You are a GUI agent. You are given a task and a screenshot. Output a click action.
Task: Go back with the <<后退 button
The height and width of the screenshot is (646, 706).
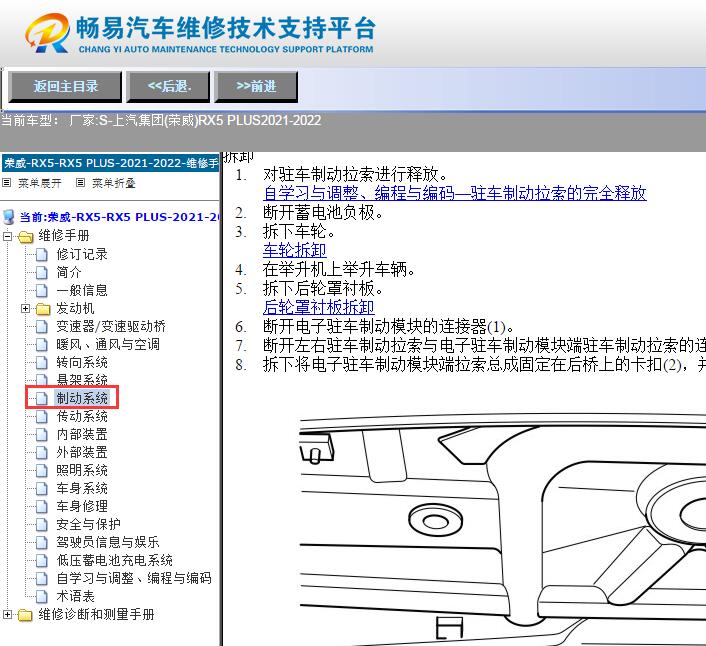(x=168, y=86)
